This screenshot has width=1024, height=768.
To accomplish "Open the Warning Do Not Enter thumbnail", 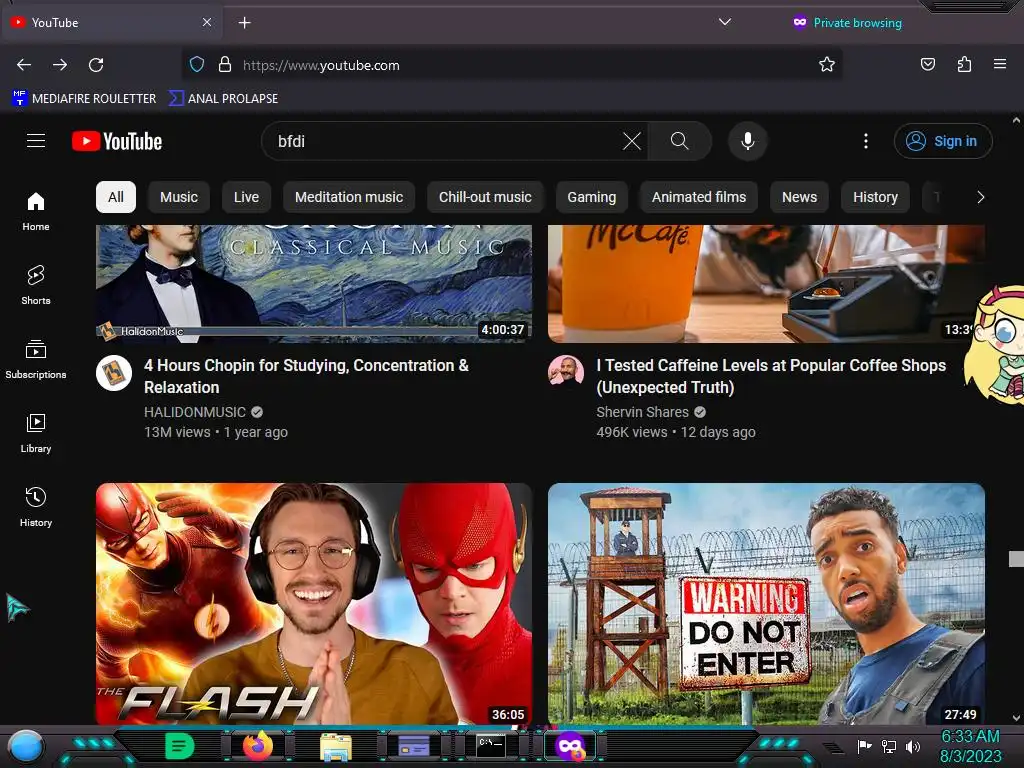I will (766, 603).
